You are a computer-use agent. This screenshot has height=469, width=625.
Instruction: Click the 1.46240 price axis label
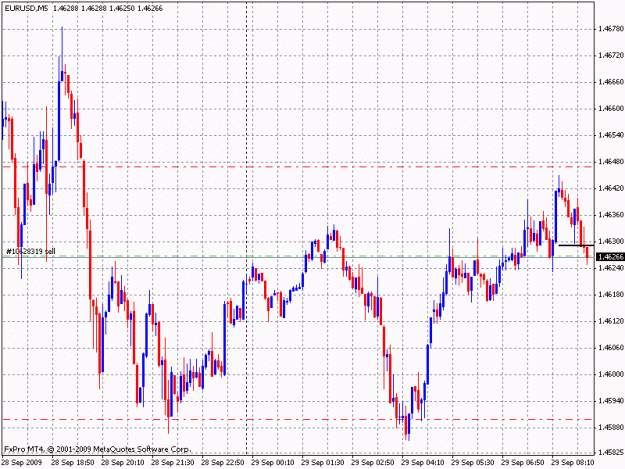coord(611,268)
